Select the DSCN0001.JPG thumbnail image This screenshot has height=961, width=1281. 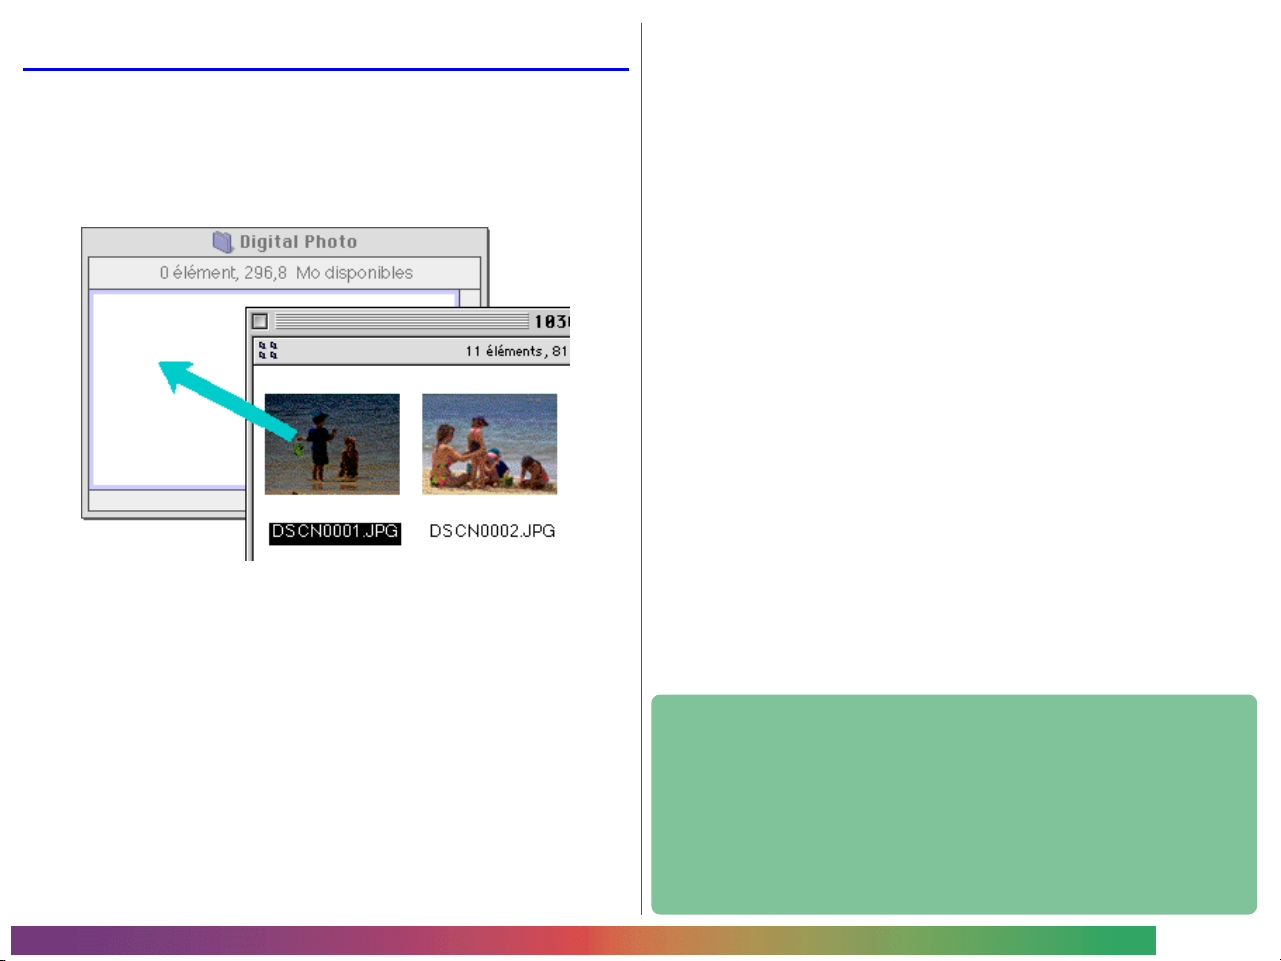332,444
